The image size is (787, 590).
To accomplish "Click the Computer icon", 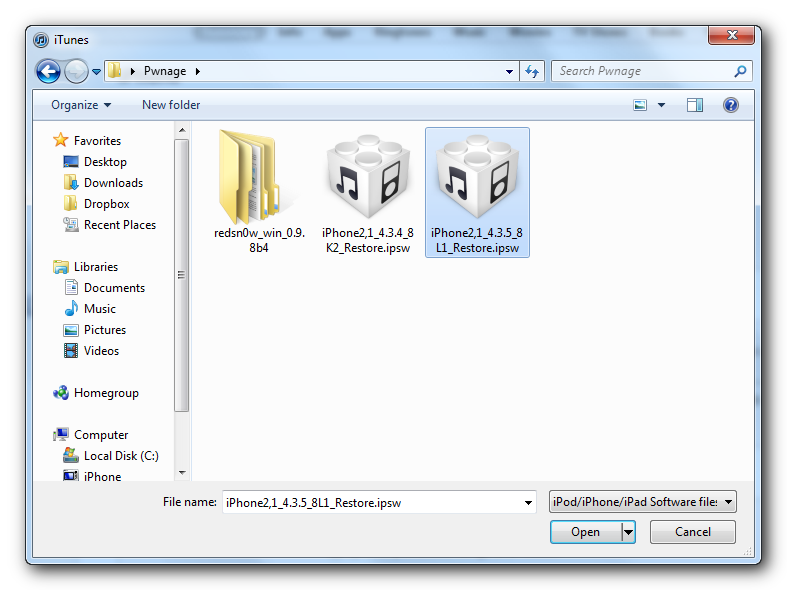I will click(61, 434).
